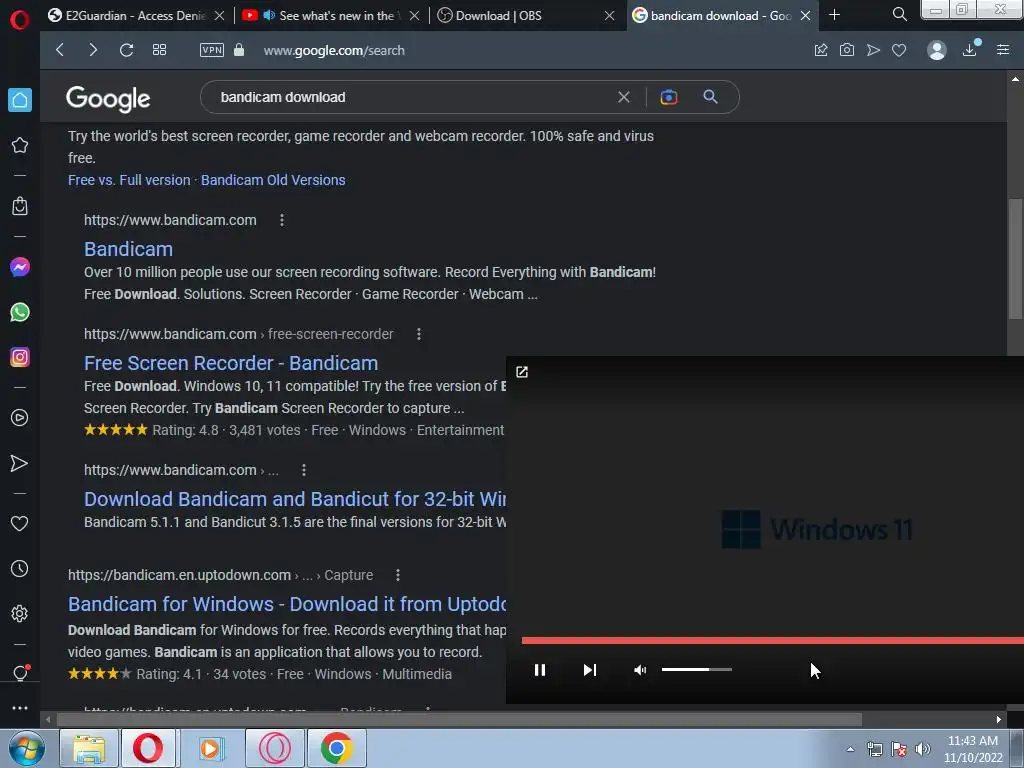Open Messenger in sidebar

click(x=20, y=267)
